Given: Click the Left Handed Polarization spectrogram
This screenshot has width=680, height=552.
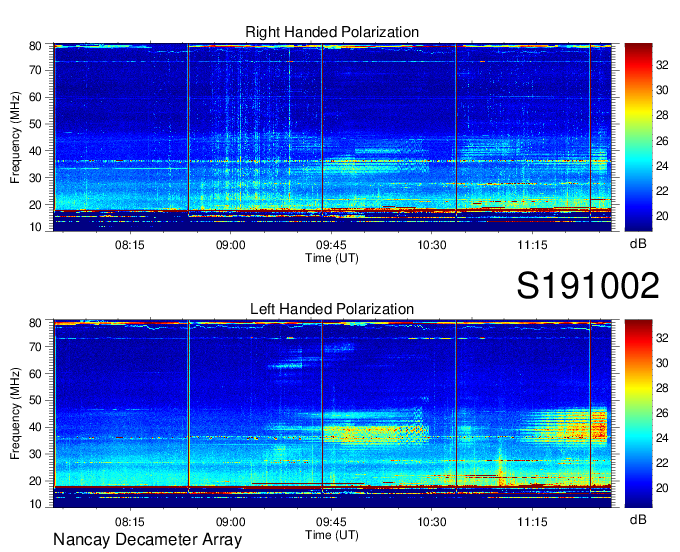Looking at the screenshot, I should 332,414.
